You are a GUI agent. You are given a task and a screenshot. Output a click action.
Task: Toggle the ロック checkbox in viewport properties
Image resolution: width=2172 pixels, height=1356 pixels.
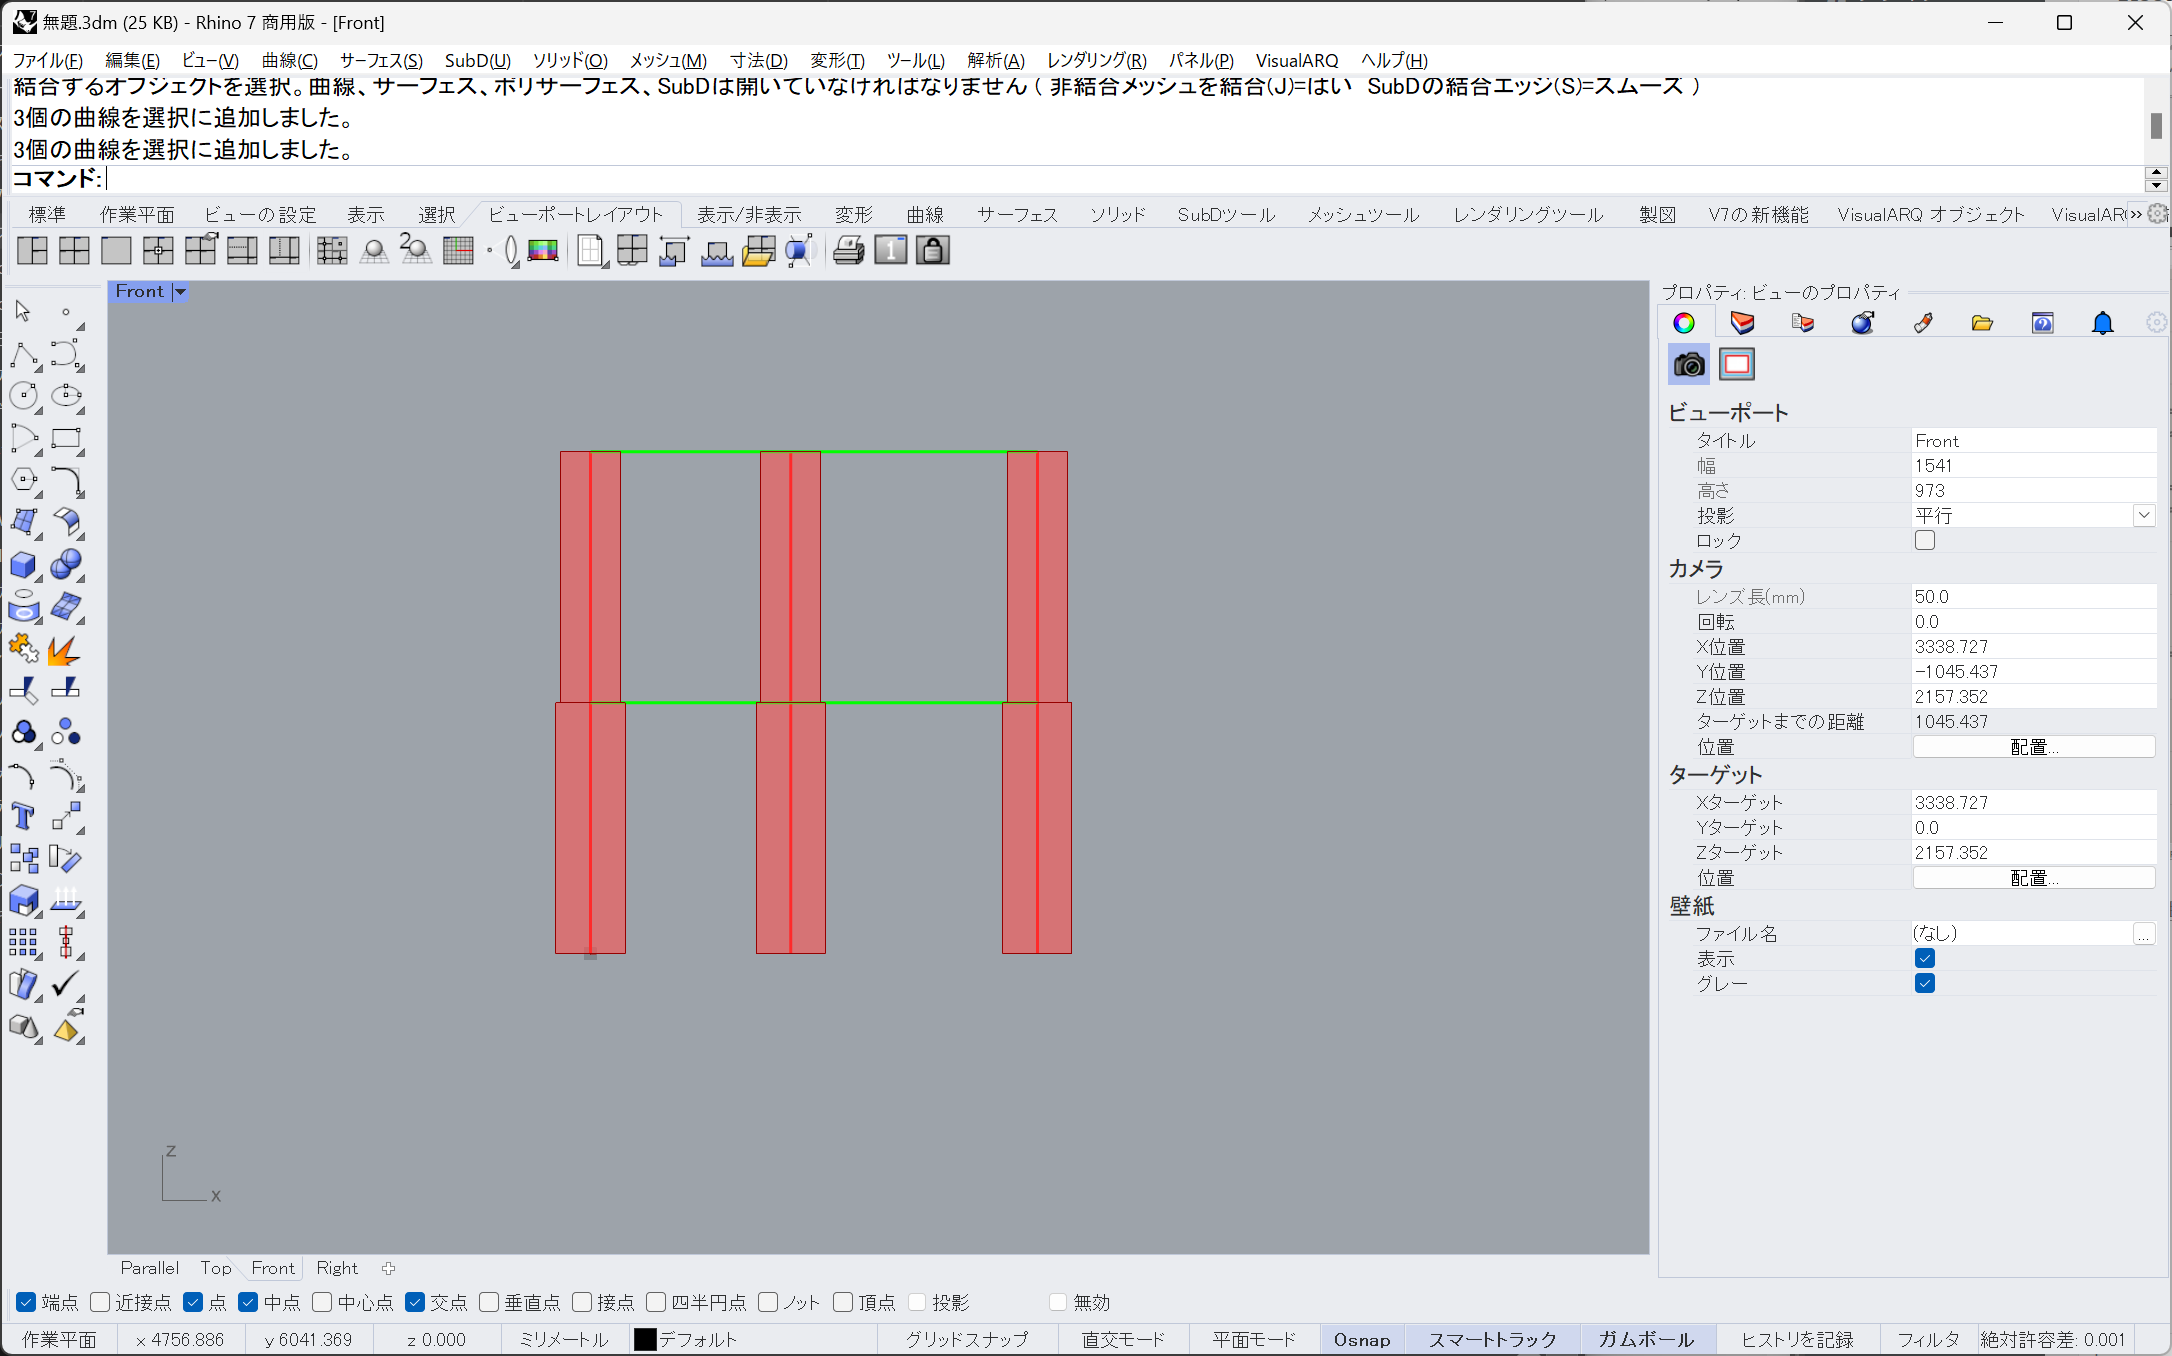pos(1924,541)
